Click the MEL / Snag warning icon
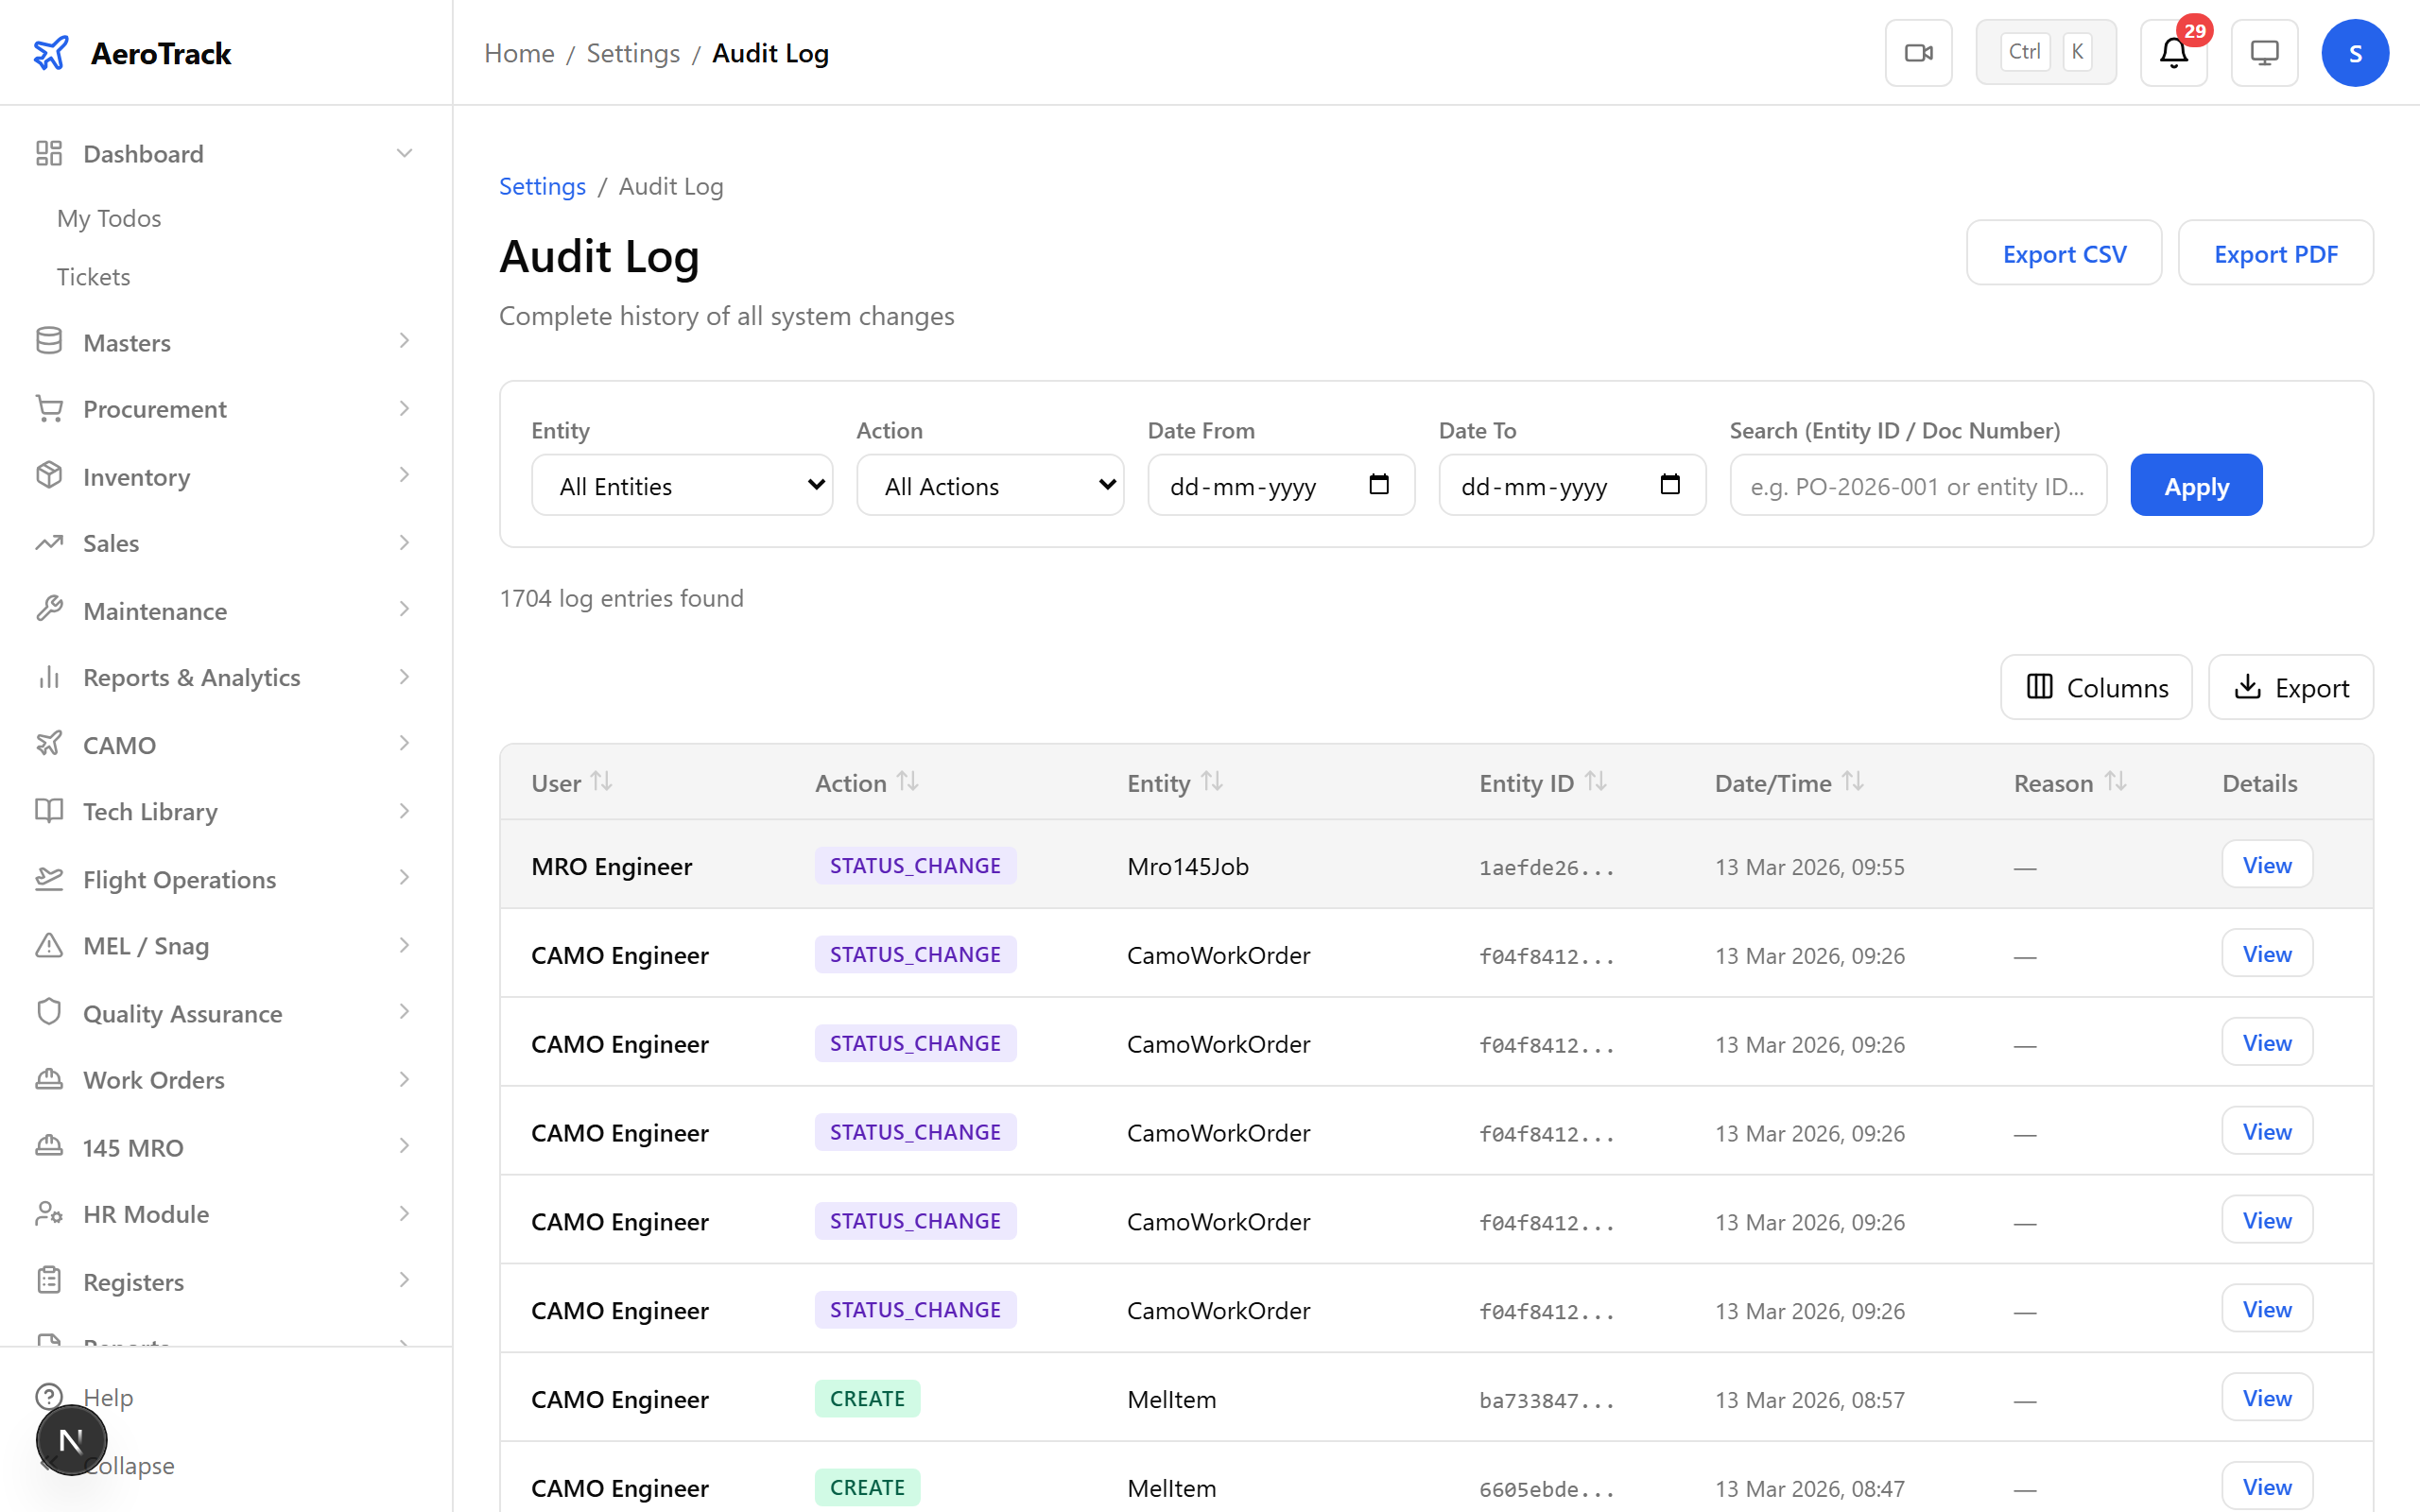Image resolution: width=2420 pixels, height=1512 pixels. (49, 945)
